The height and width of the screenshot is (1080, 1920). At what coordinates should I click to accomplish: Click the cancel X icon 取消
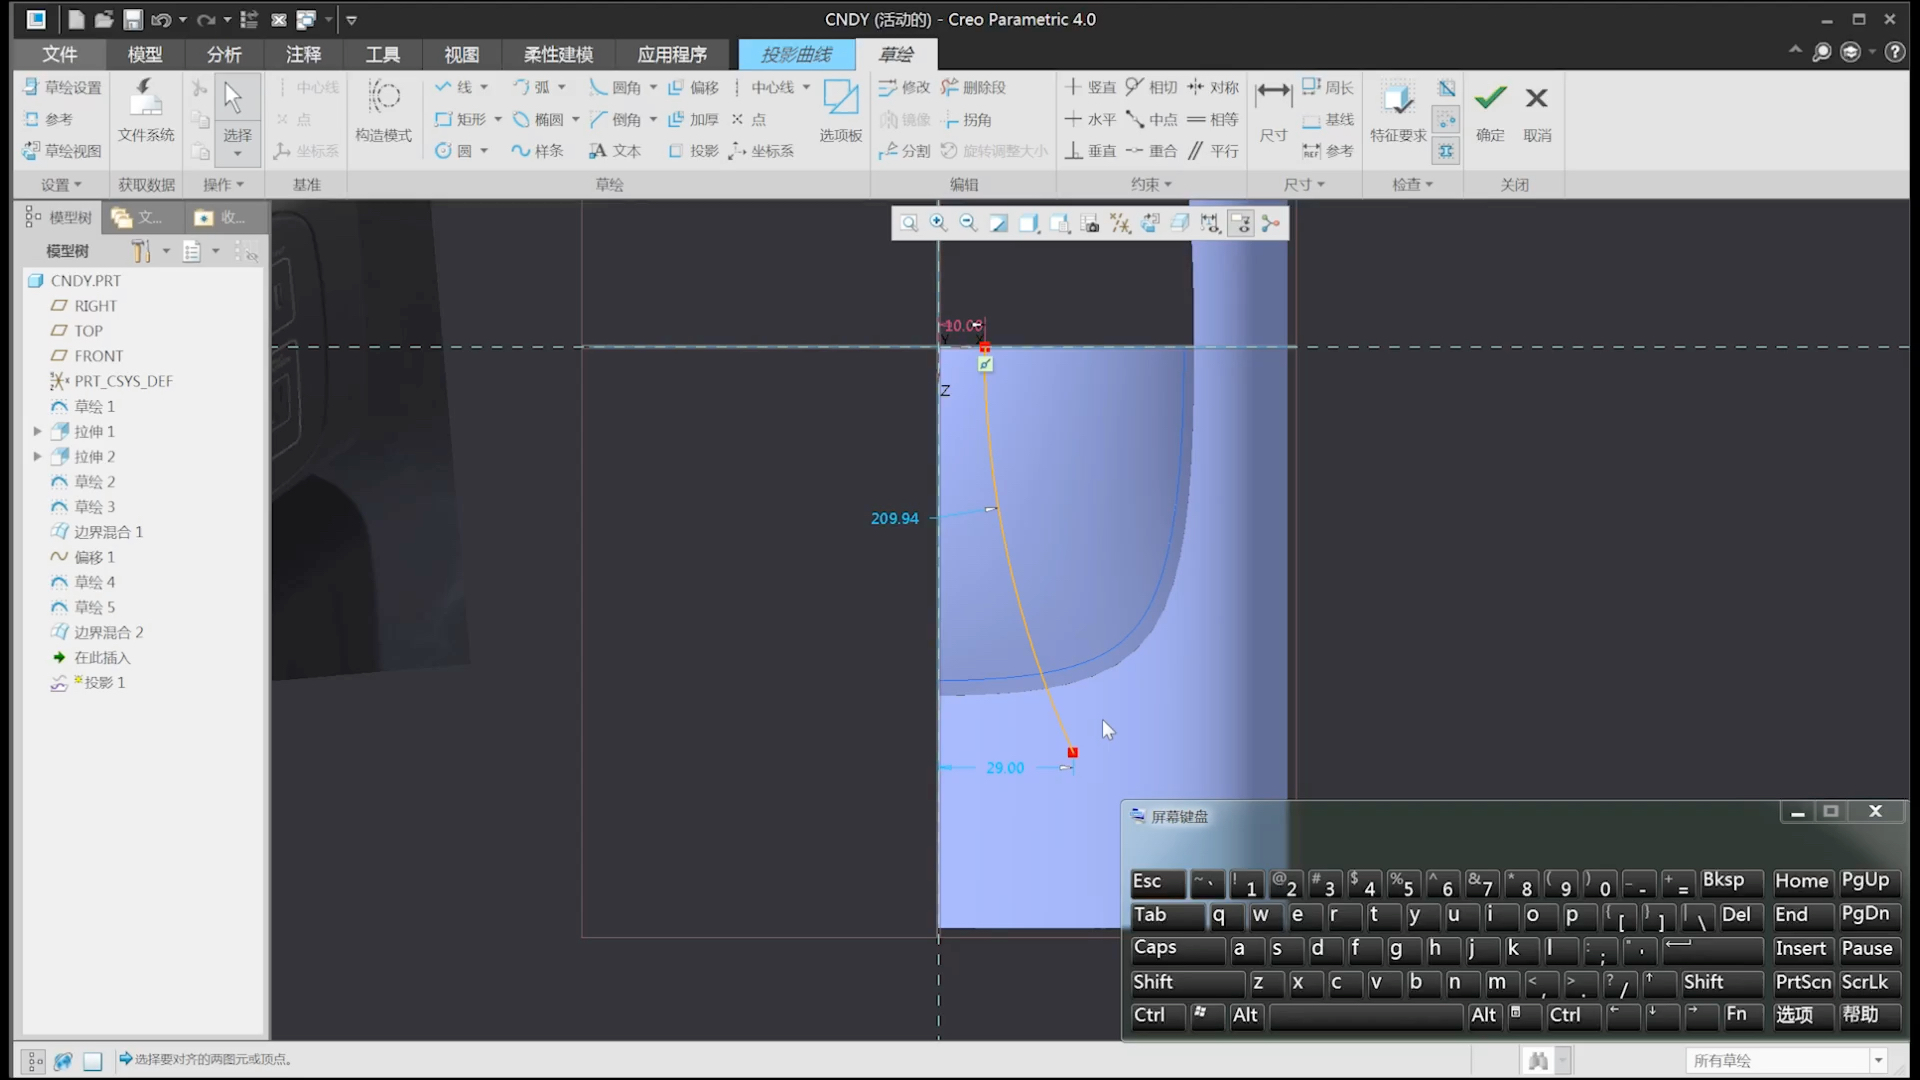[x=1536, y=99]
